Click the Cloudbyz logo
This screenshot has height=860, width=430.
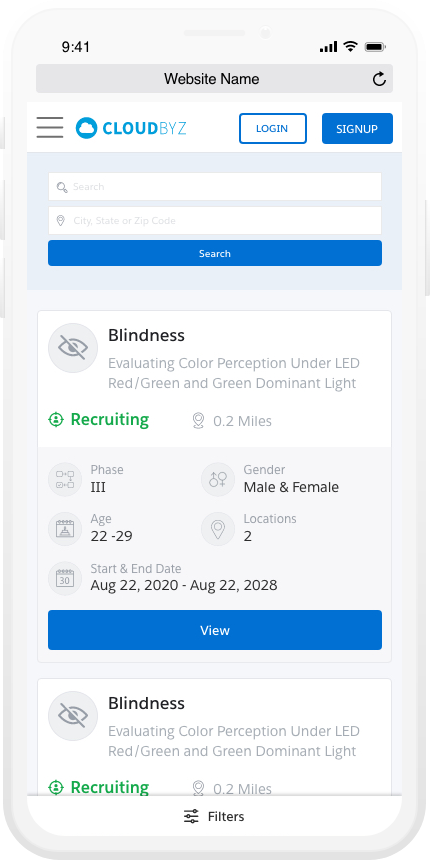coord(131,128)
